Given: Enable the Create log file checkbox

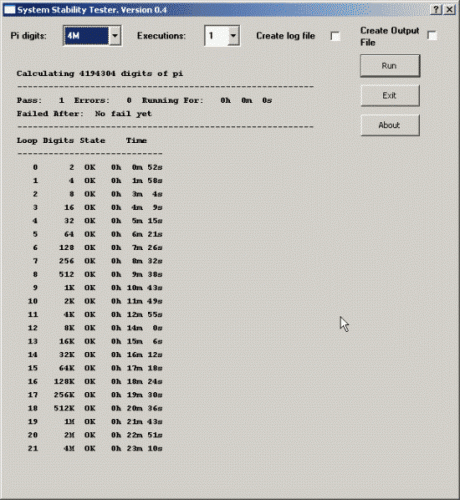Looking at the screenshot, I should (x=335, y=36).
